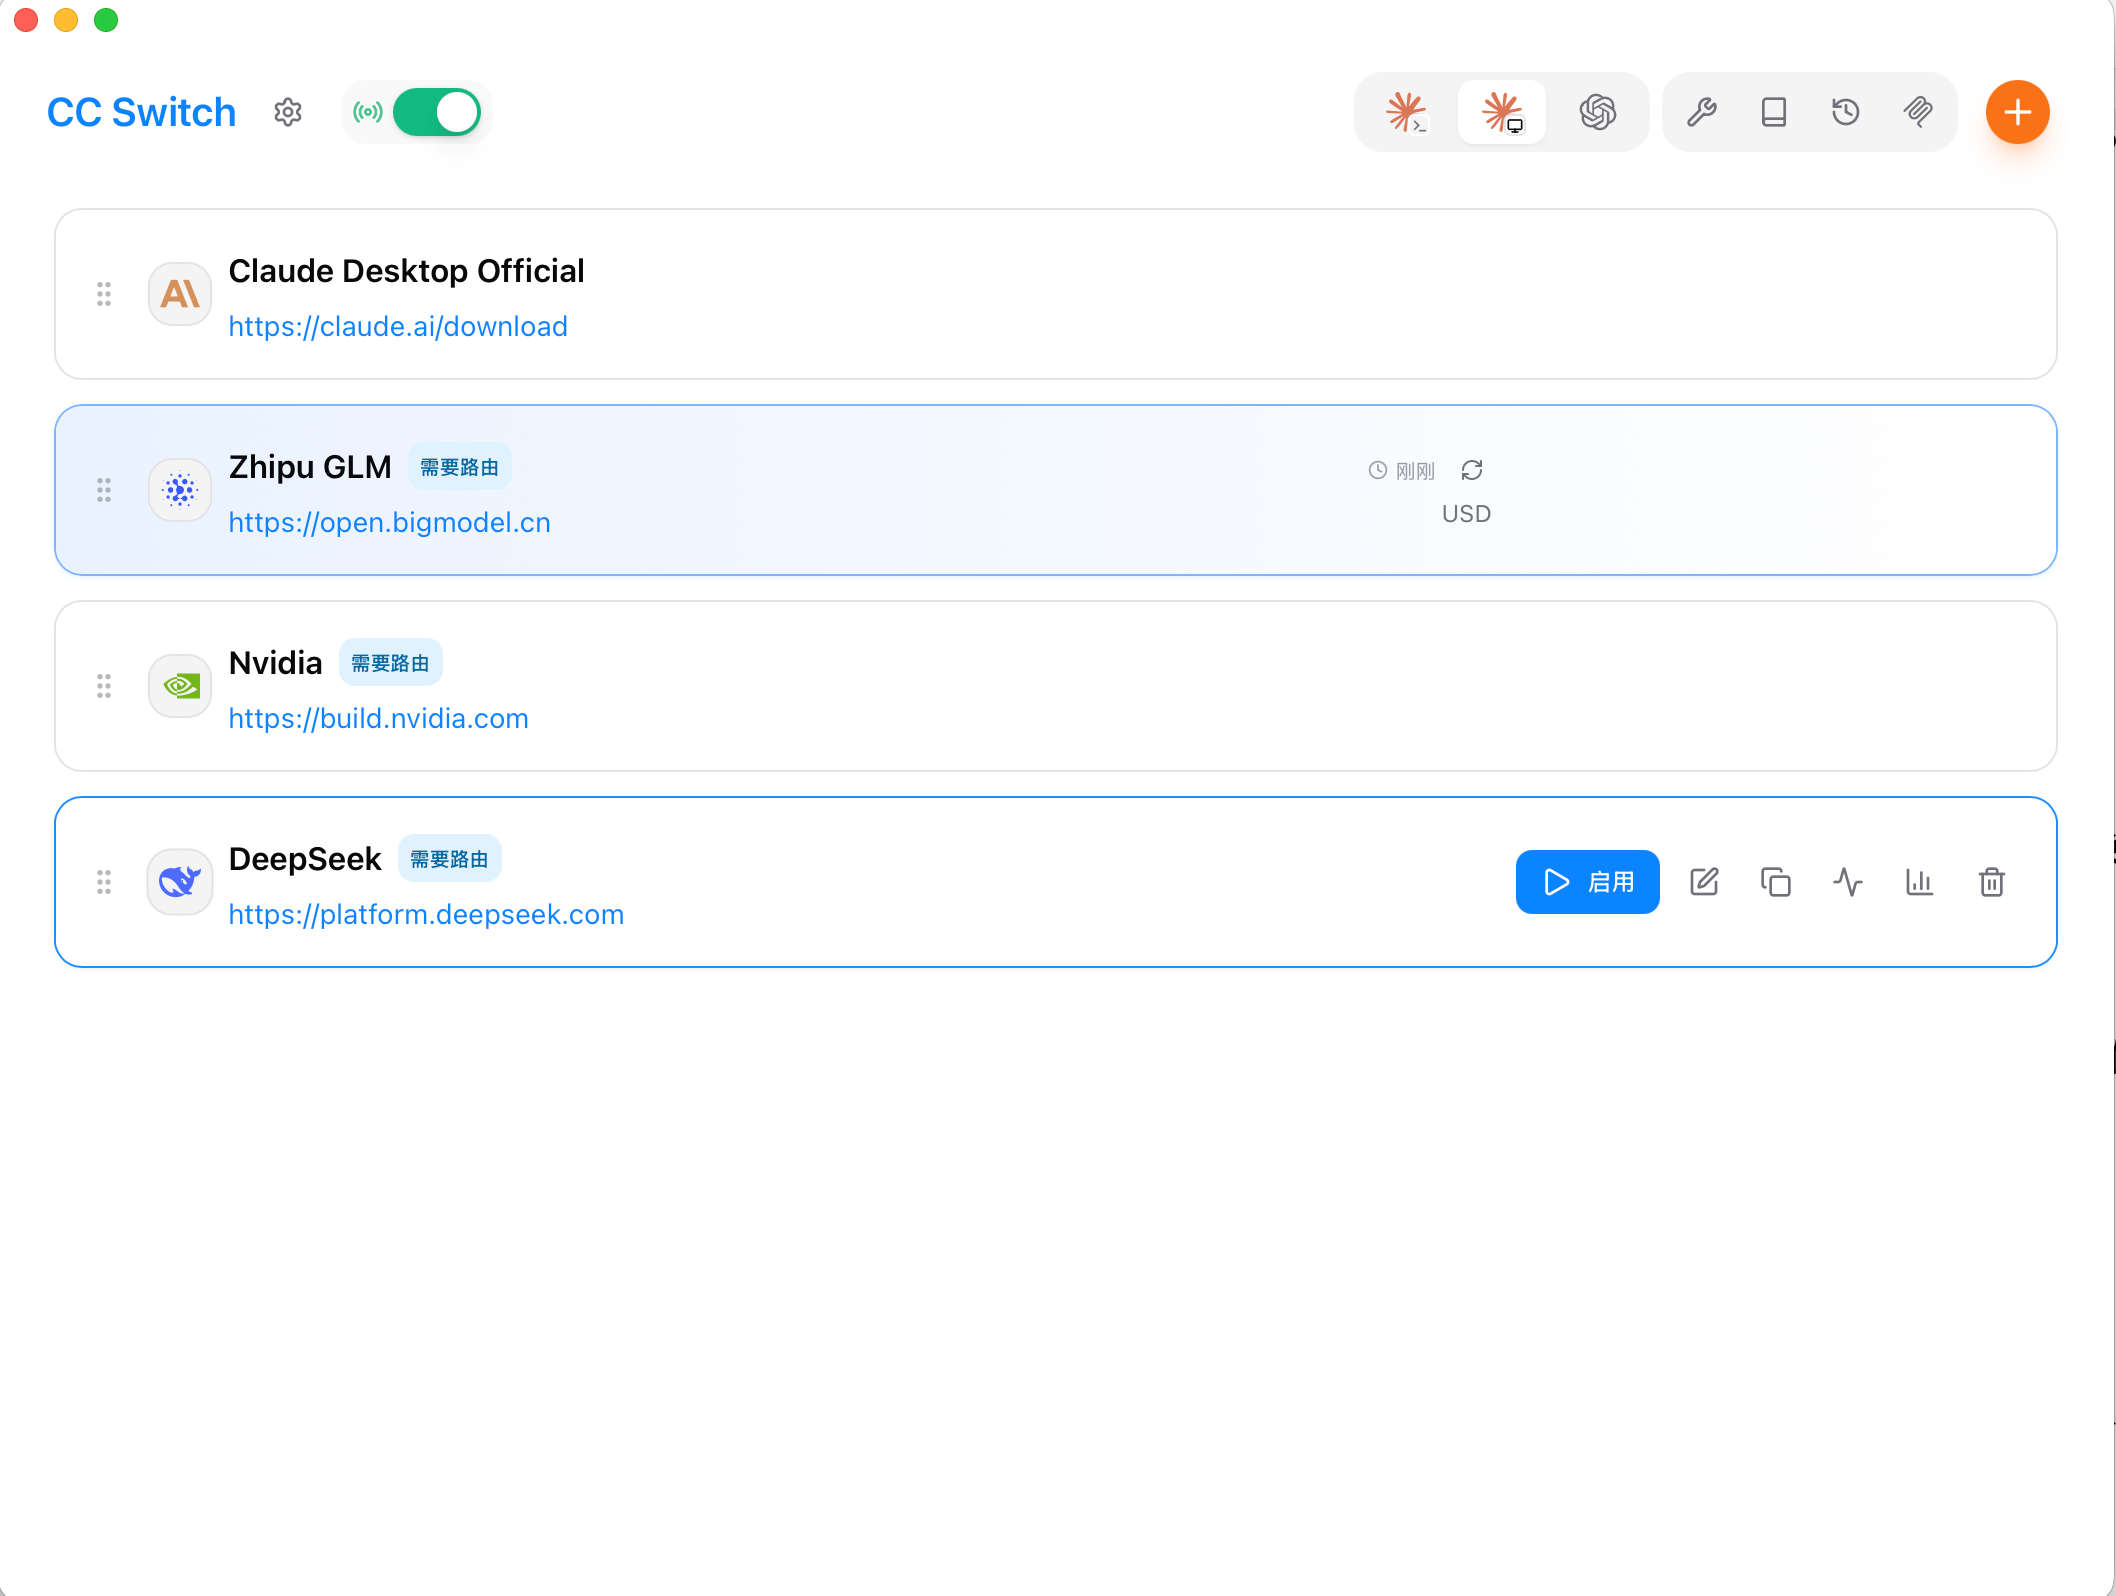Switch to the Claude Desktop tab
The width and height of the screenshot is (2116, 1596).
pos(1502,112)
